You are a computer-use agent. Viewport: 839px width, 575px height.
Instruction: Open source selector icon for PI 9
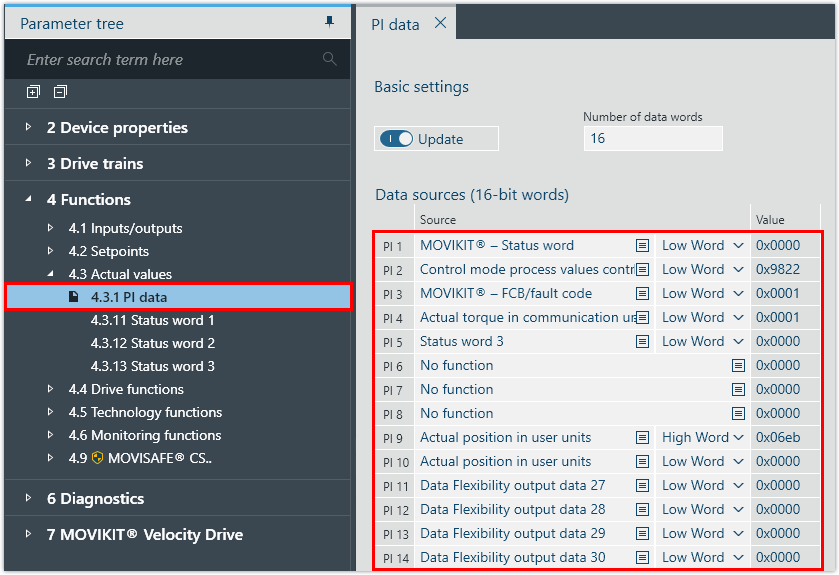[643, 438]
